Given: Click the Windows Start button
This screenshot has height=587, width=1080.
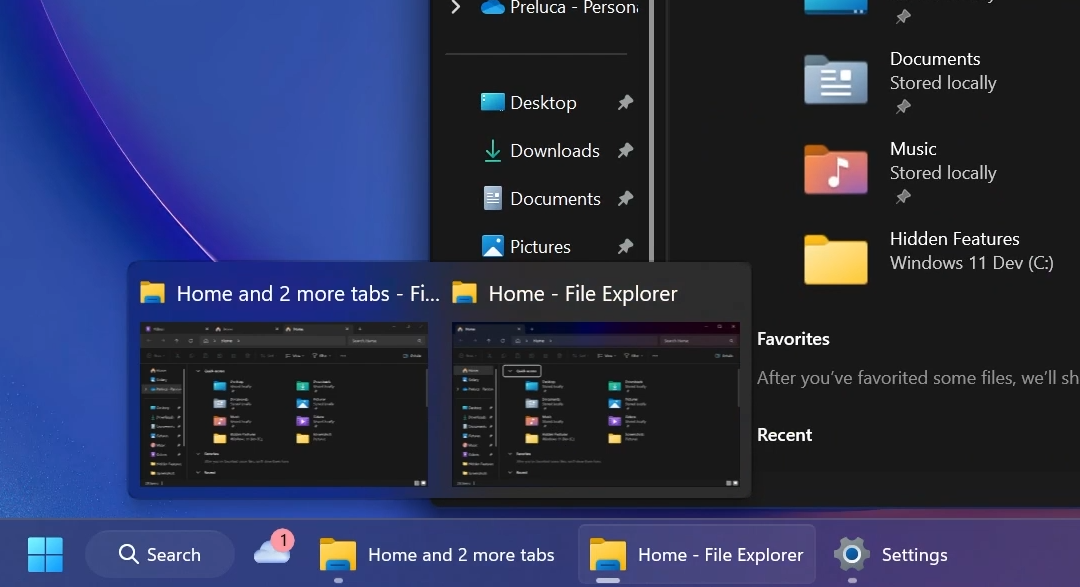Looking at the screenshot, I should (x=46, y=553).
